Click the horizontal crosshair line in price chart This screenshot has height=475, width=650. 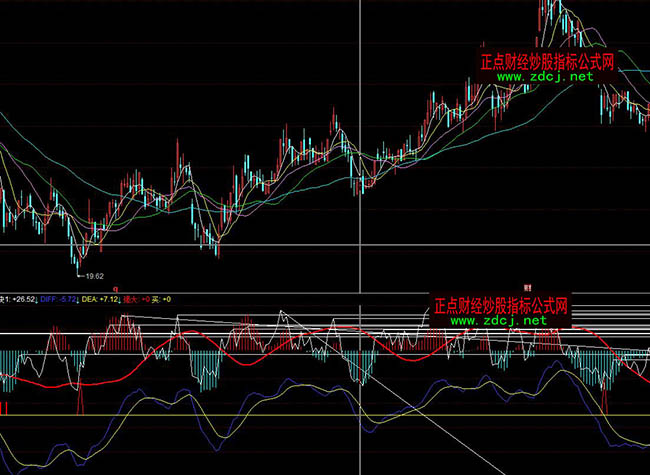point(200,244)
